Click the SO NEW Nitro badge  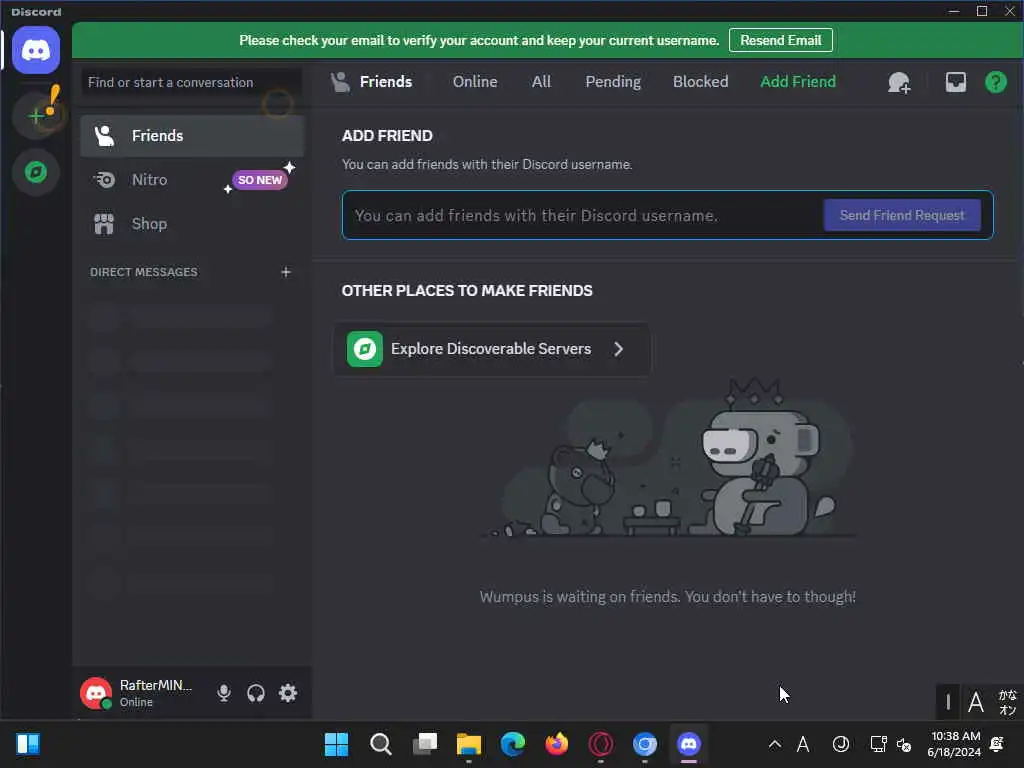[x=260, y=180]
